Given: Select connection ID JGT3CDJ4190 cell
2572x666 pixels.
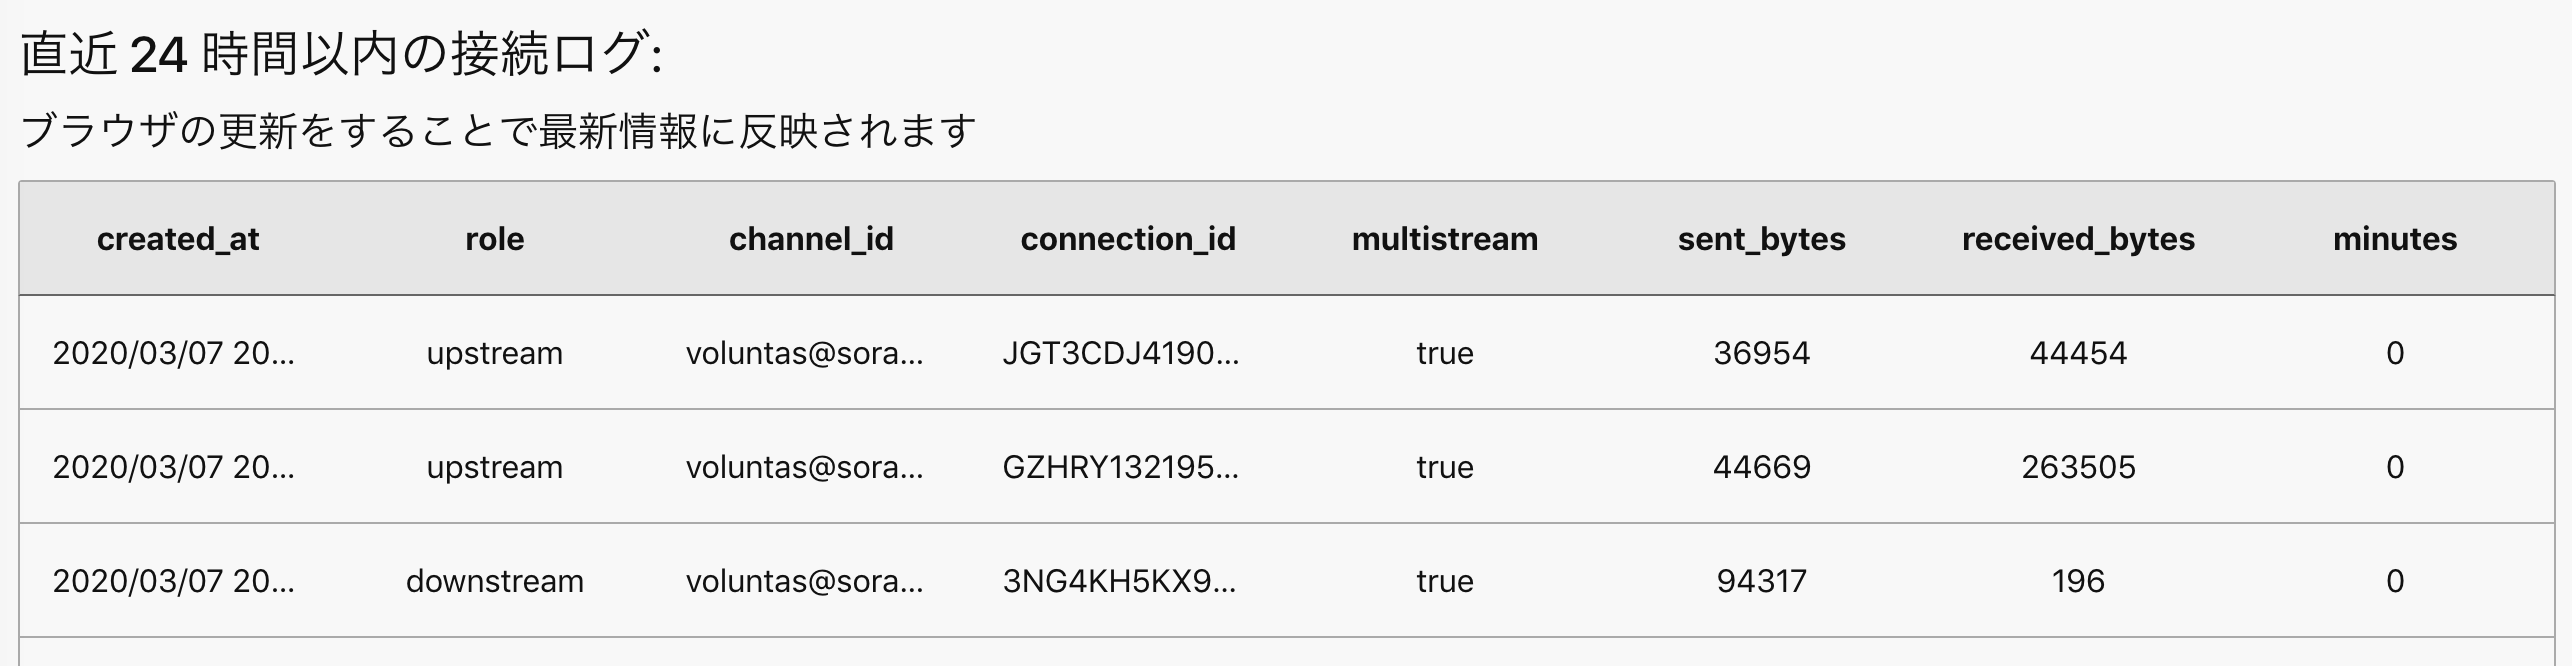Looking at the screenshot, I should pyautogui.click(x=1121, y=353).
